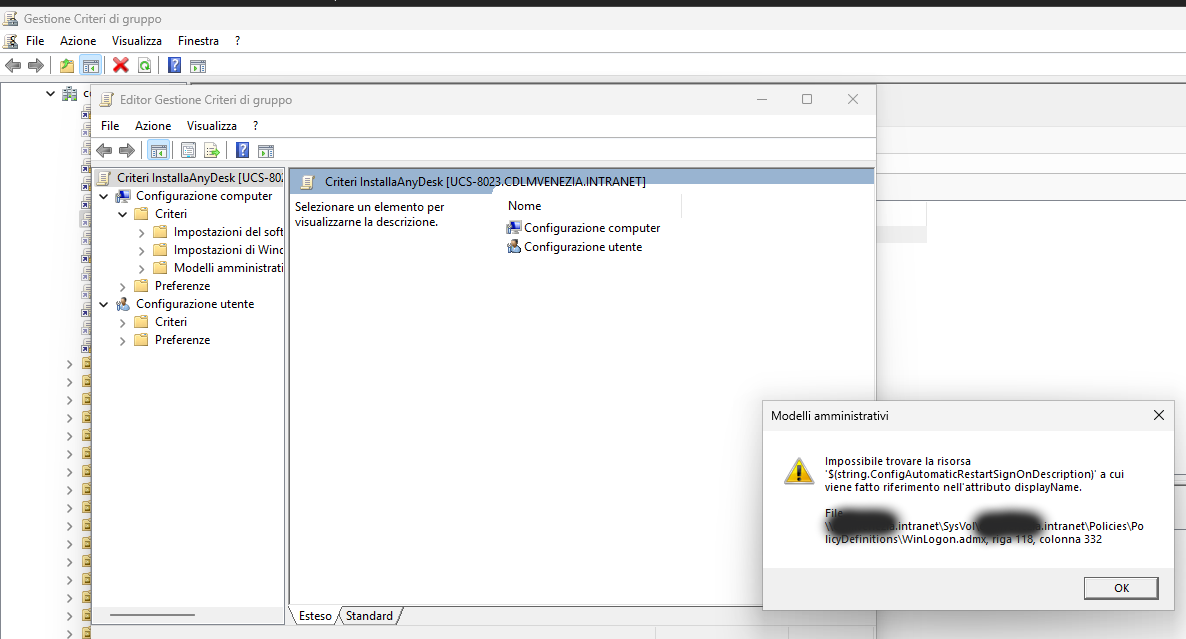Toggle action pane icon in Gestione Criteri toolbar
Image resolution: width=1186 pixels, height=639 pixels.
[x=198, y=66]
